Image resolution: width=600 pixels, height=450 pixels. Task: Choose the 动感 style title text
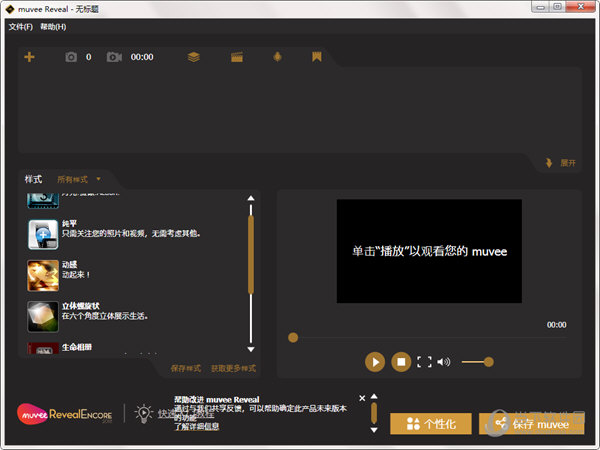[69, 264]
